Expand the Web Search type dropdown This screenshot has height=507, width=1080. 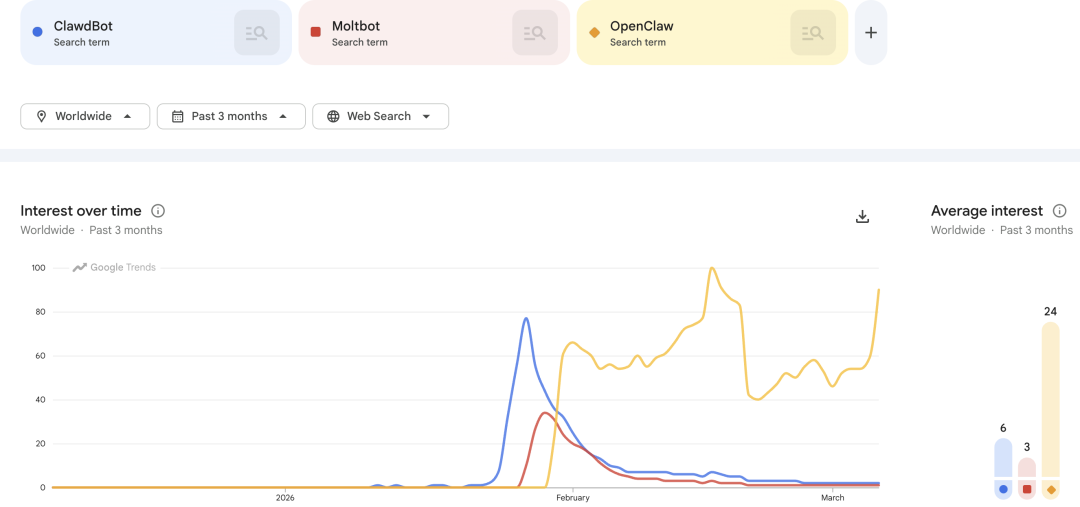426,116
